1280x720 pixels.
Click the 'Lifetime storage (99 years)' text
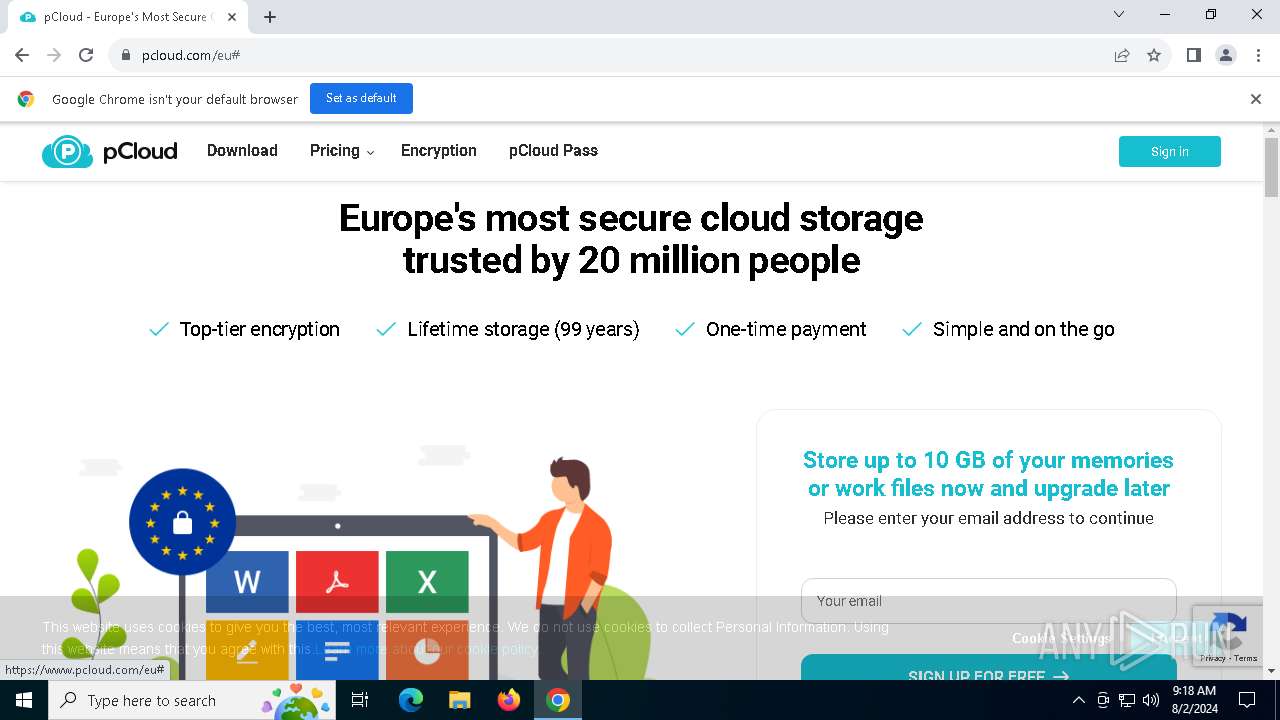523,329
